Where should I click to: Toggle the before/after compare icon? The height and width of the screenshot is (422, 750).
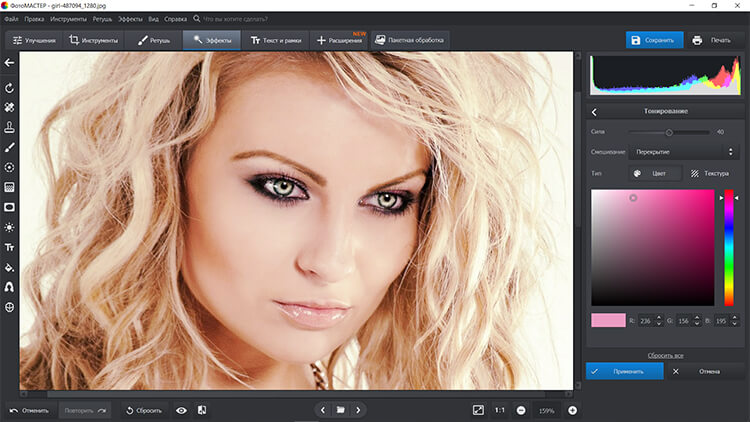pos(202,410)
